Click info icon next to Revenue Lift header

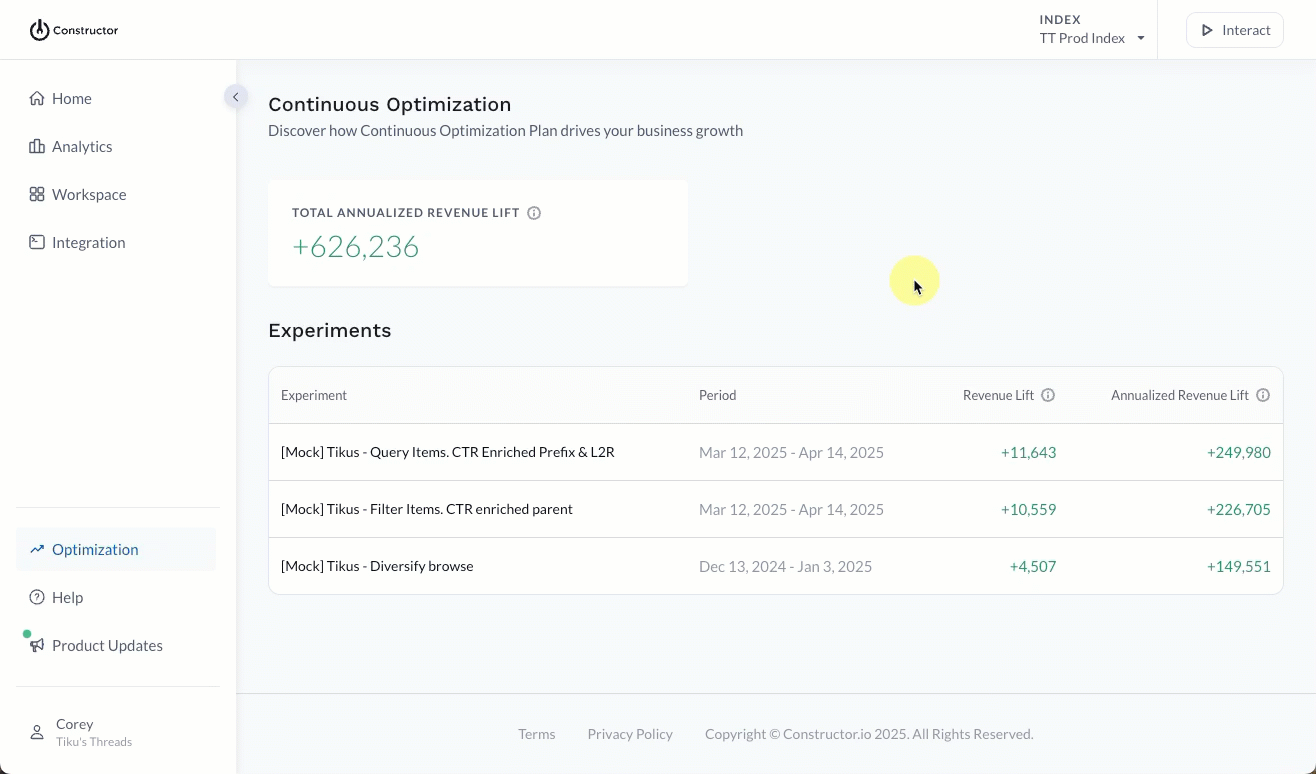point(1048,395)
